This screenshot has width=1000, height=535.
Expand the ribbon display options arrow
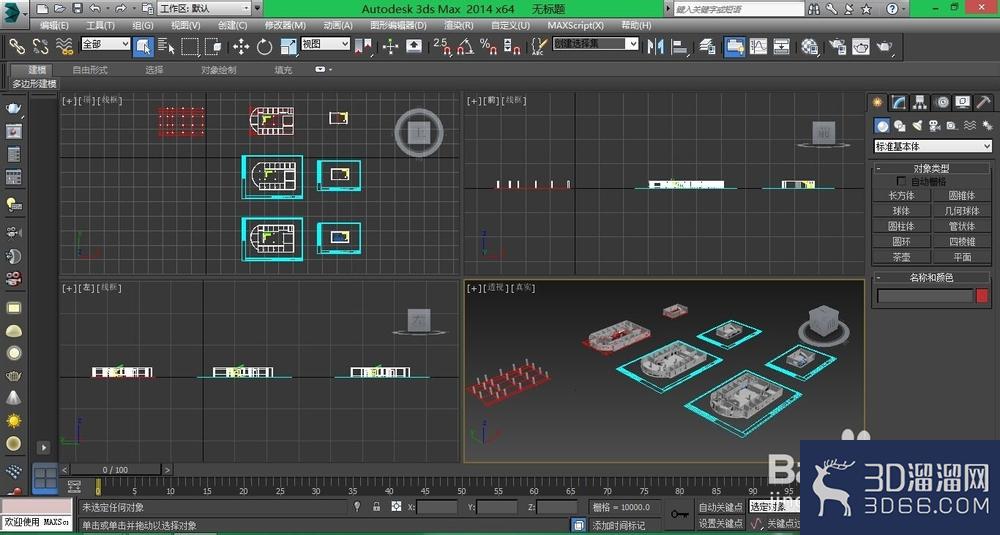(x=323, y=70)
